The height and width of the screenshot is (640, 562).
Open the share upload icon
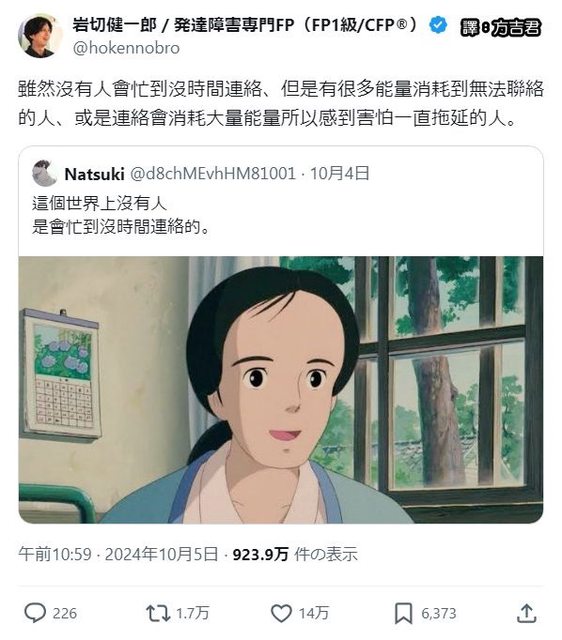[x=526, y=613]
